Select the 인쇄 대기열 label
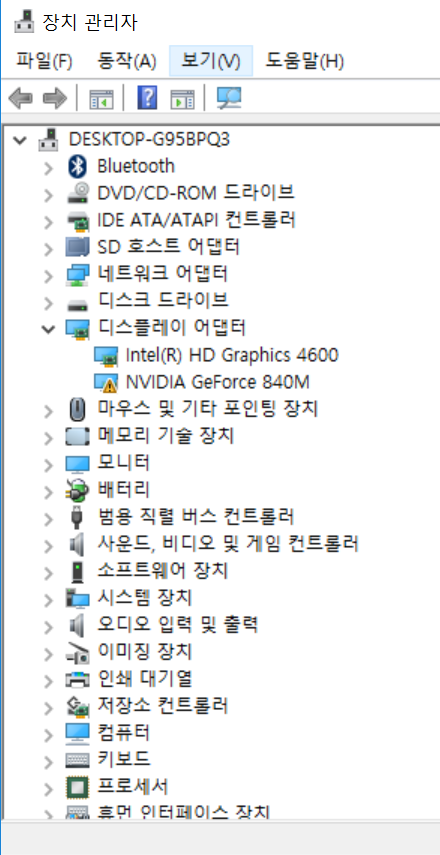Viewport: 440px width, 855px height. pyautogui.click(x=144, y=679)
